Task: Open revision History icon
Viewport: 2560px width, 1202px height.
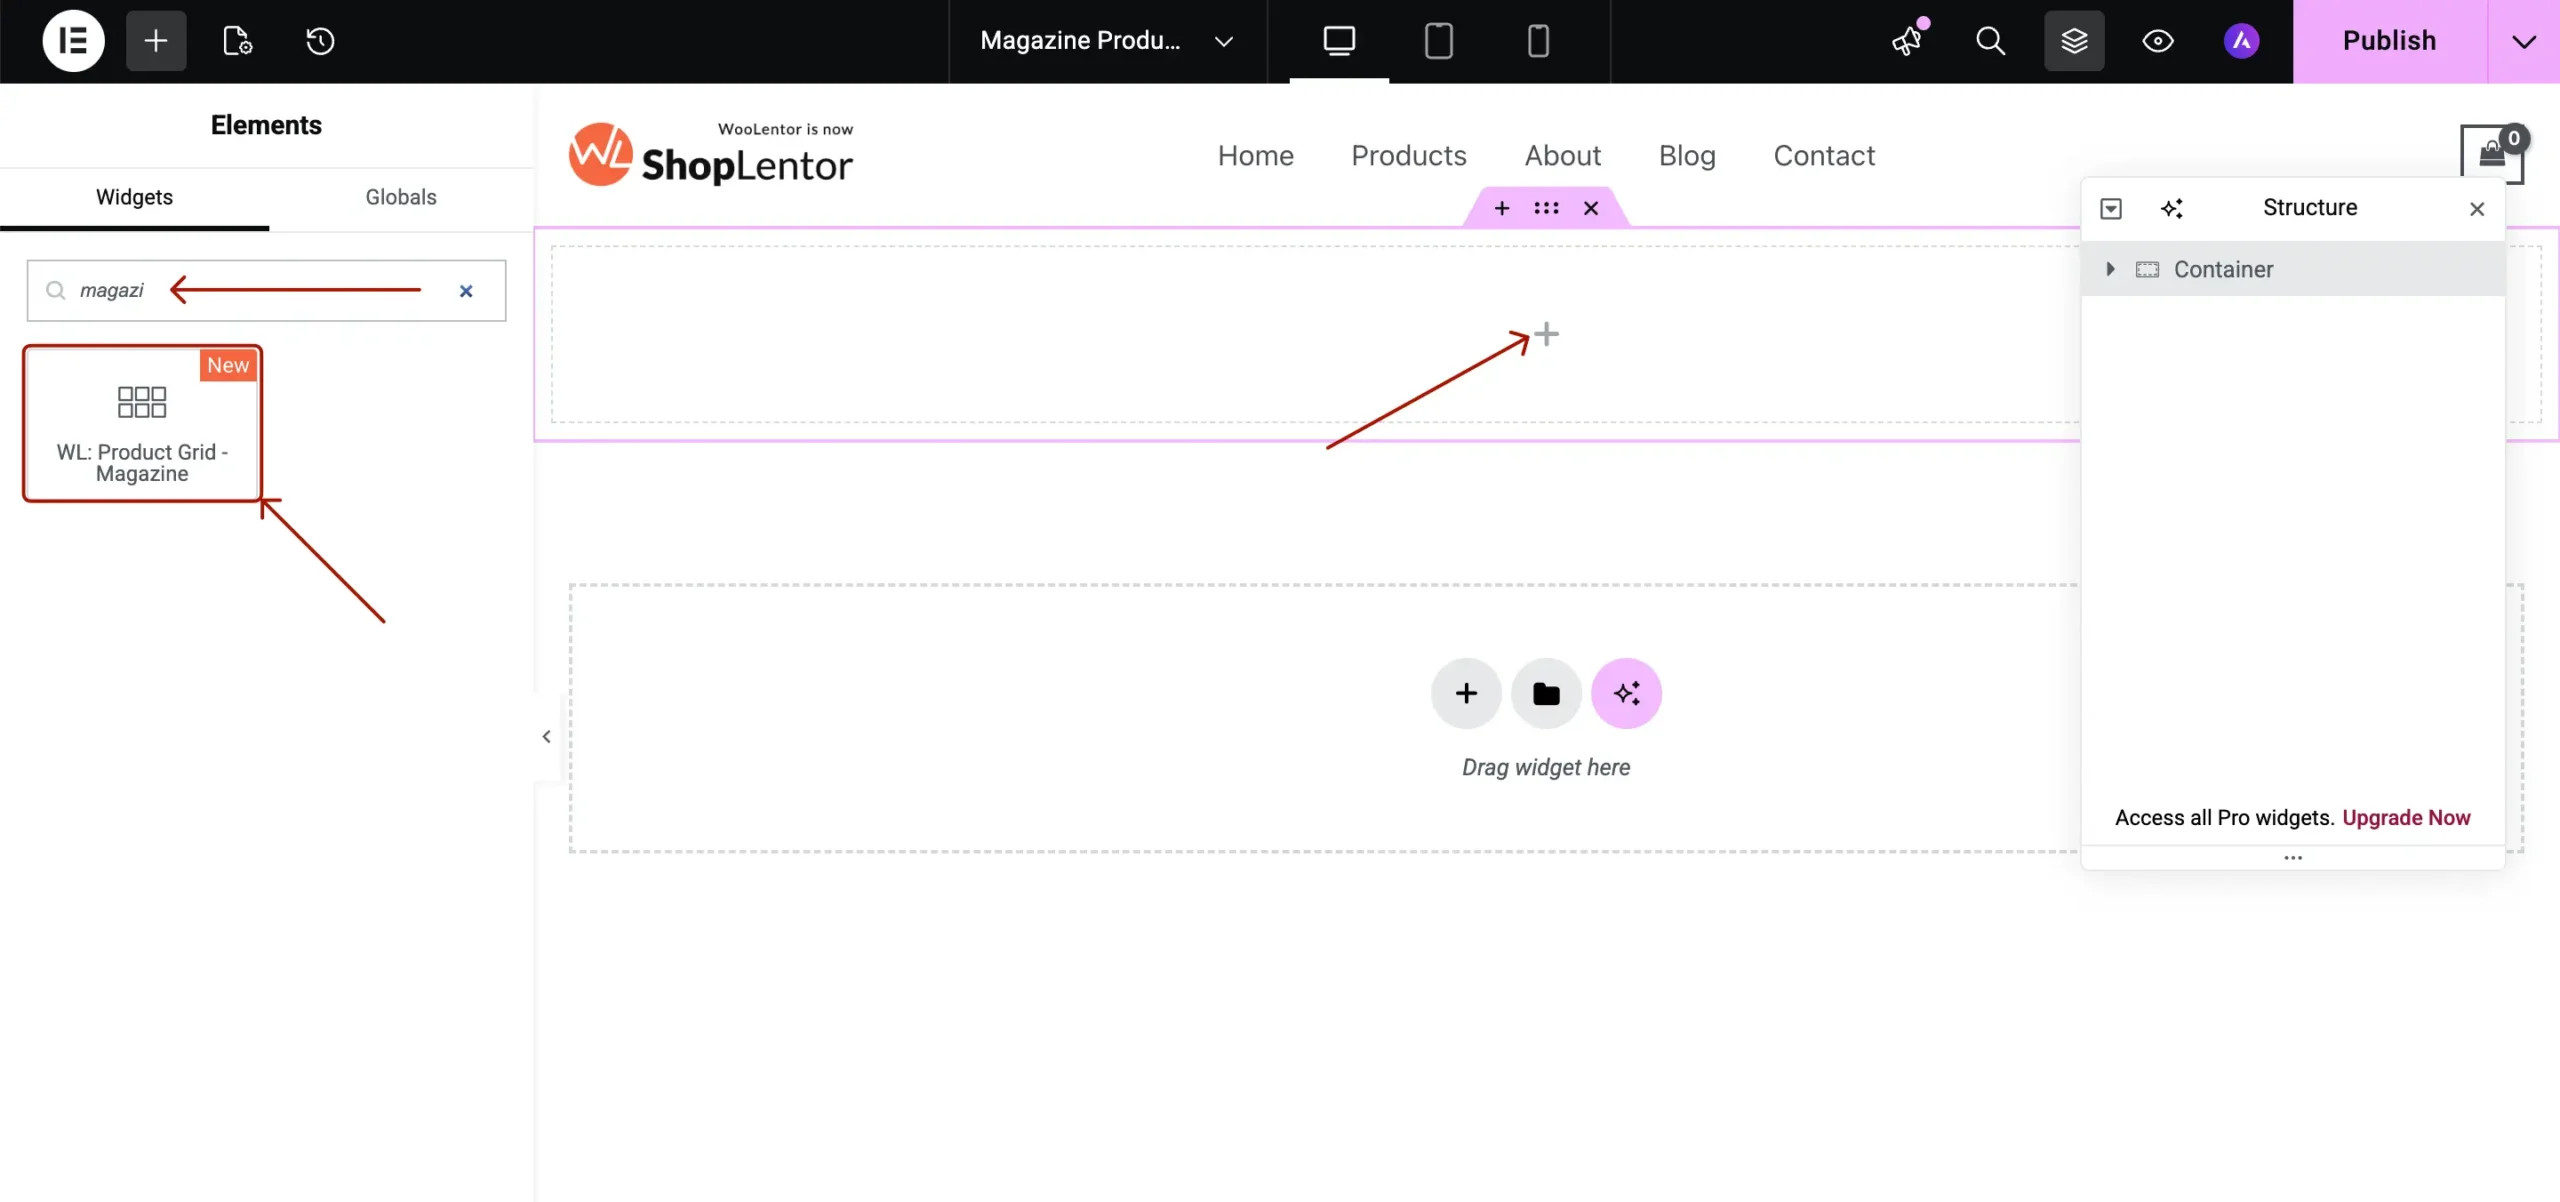Action: (x=318, y=41)
